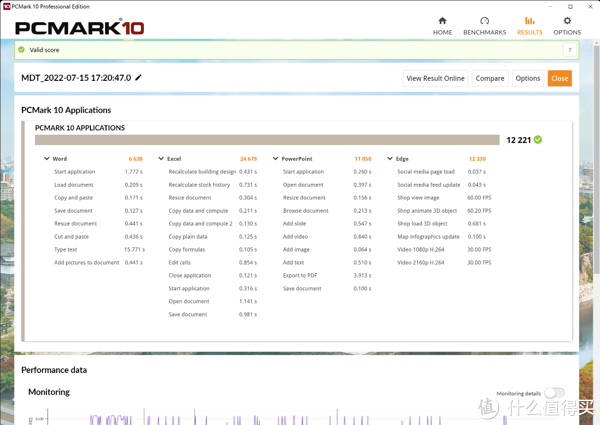The width and height of the screenshot is (600, 425).
Task: Click the Compare button
Action: click(490, 78)
